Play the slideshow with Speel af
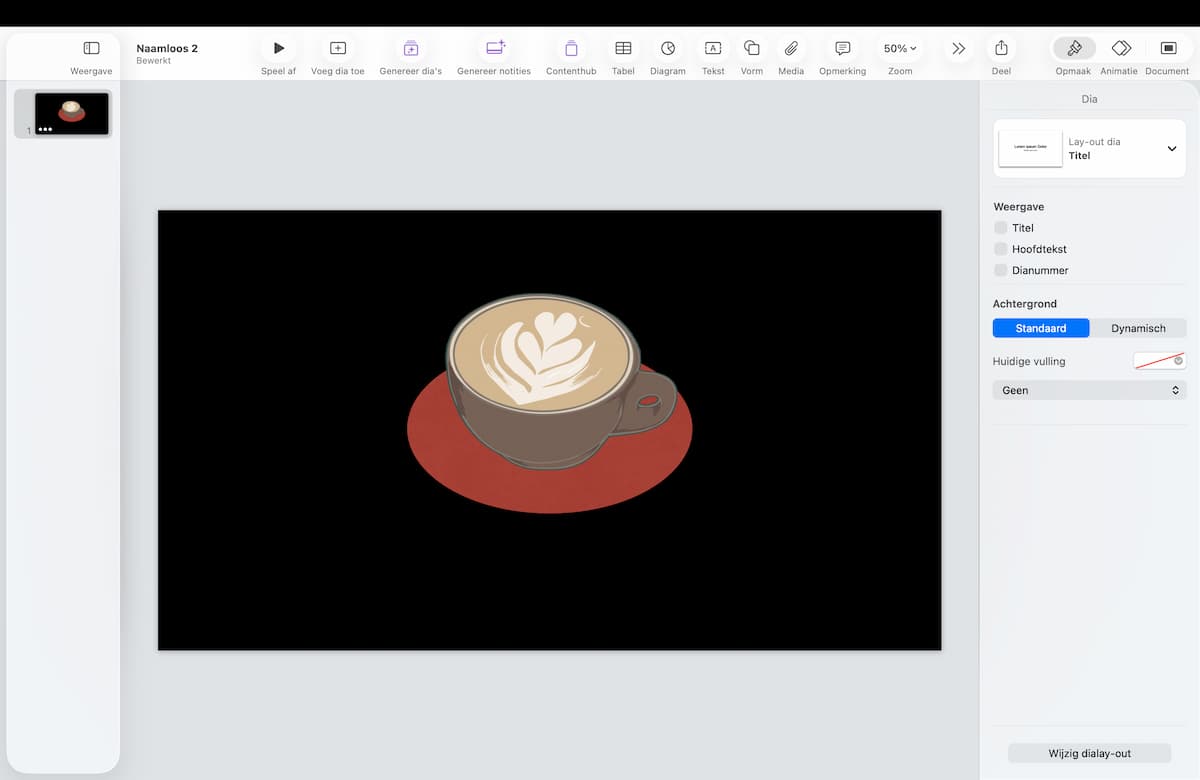Viewport: 1200px width, 780px height. pos(279,48)
